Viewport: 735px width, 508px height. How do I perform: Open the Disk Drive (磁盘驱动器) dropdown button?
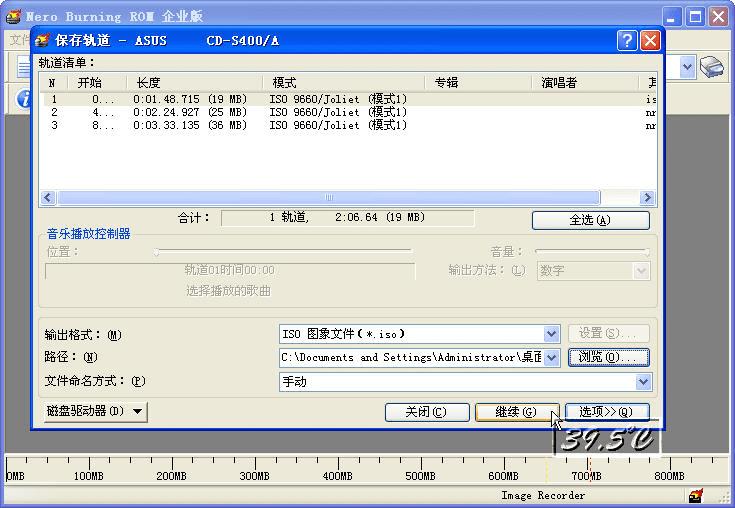[96, 411]
